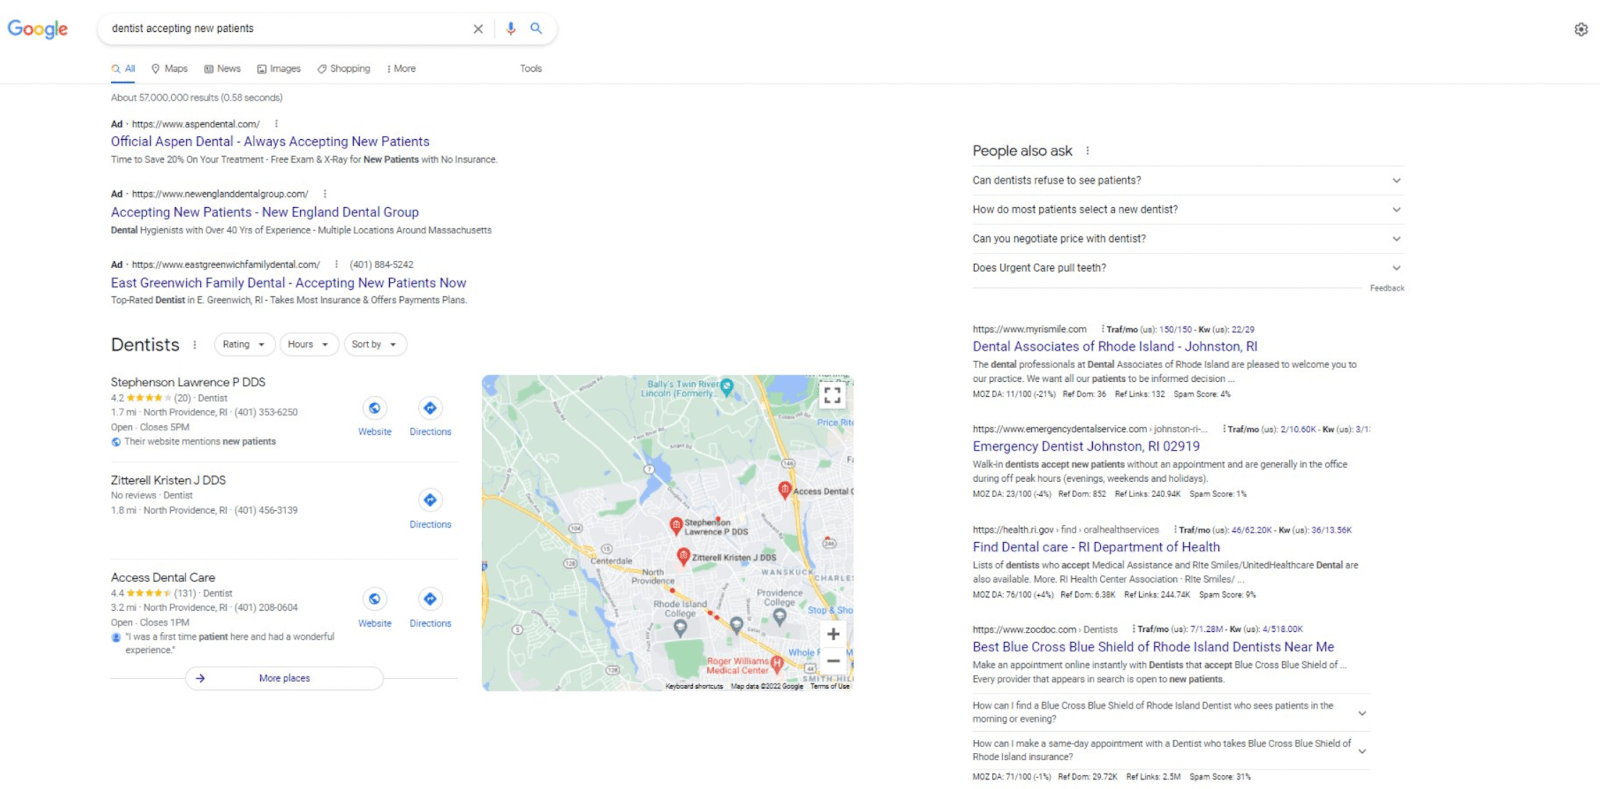This screenshot has width=1600, height=789.
Task: Open Best Blue Cross Blue Shield result
Action: click(x=1153, y=647)
